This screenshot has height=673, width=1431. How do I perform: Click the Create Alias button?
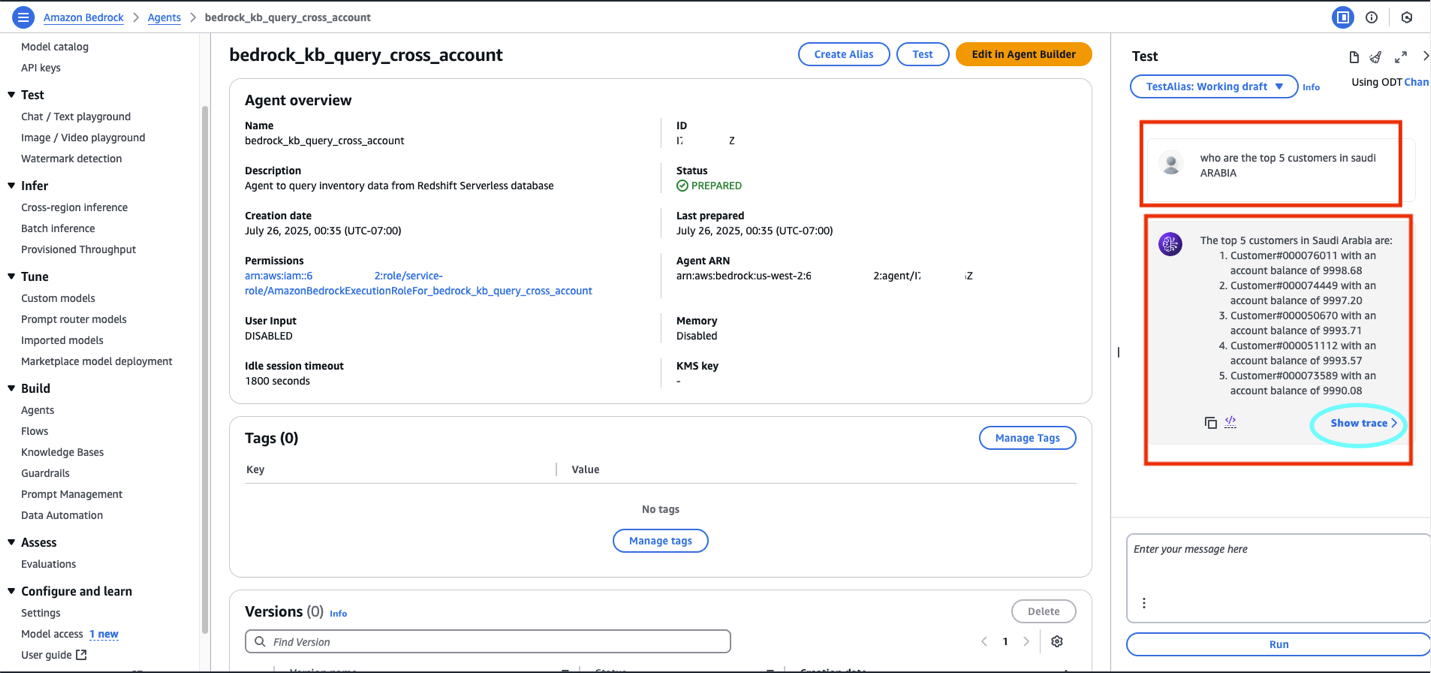843,54
